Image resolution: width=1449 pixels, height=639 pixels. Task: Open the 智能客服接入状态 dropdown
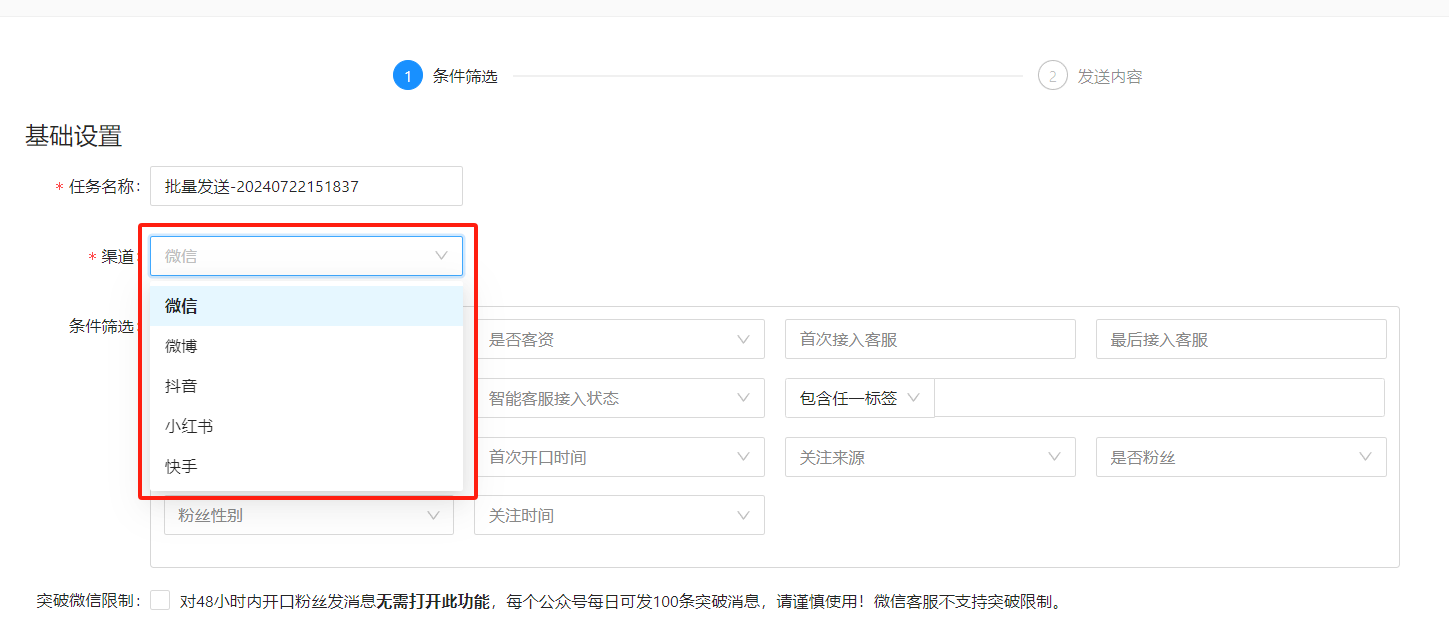coord(618,398)
